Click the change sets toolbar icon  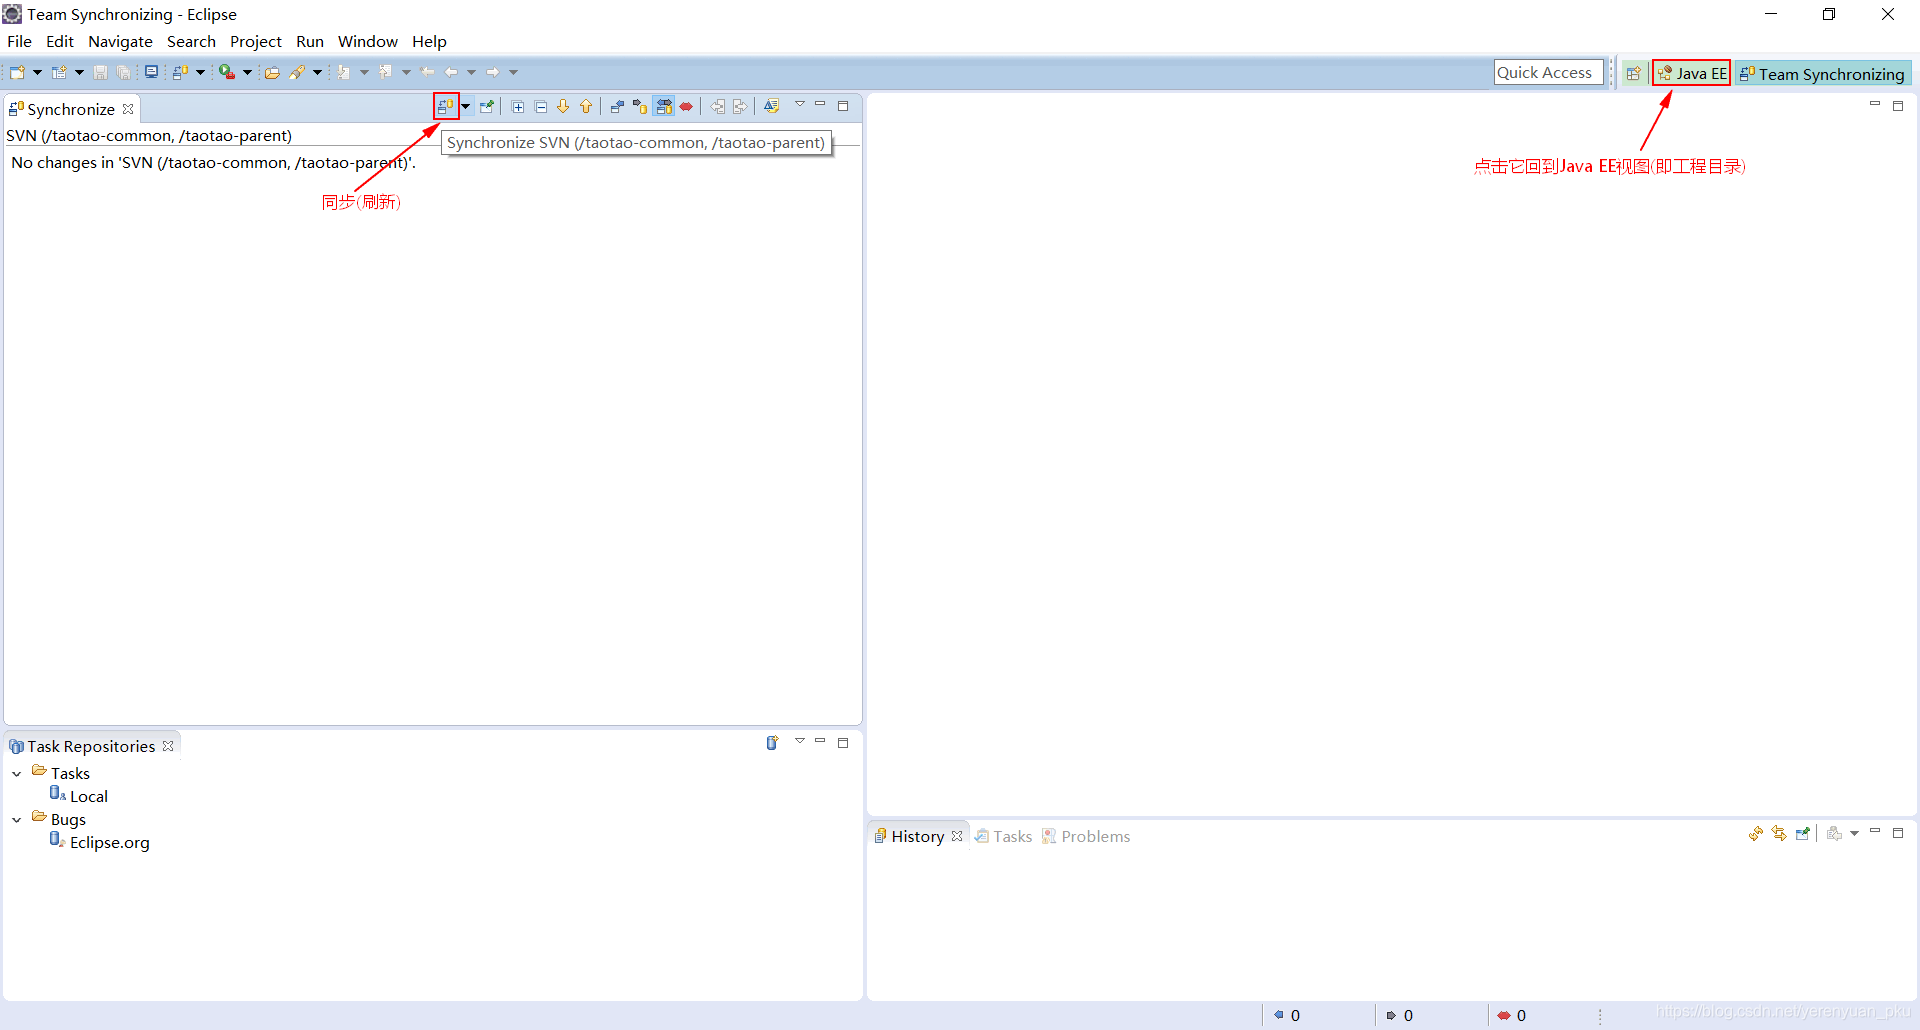tap(771, 106)
